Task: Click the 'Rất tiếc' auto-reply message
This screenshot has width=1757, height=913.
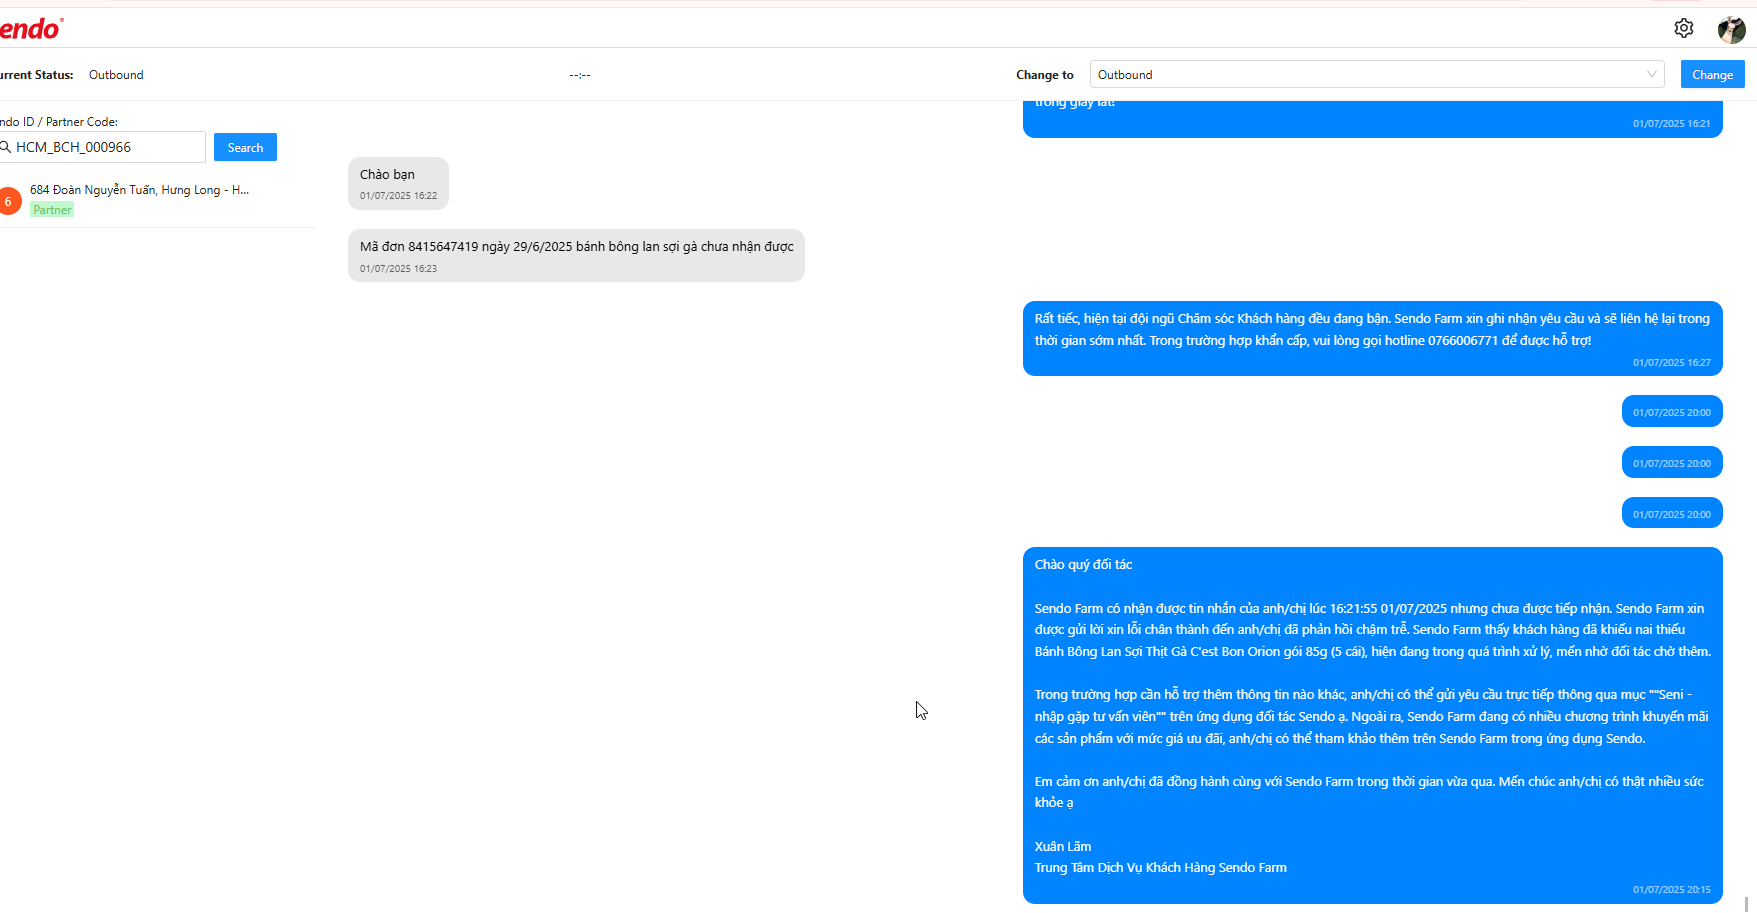Action: 1372,338
